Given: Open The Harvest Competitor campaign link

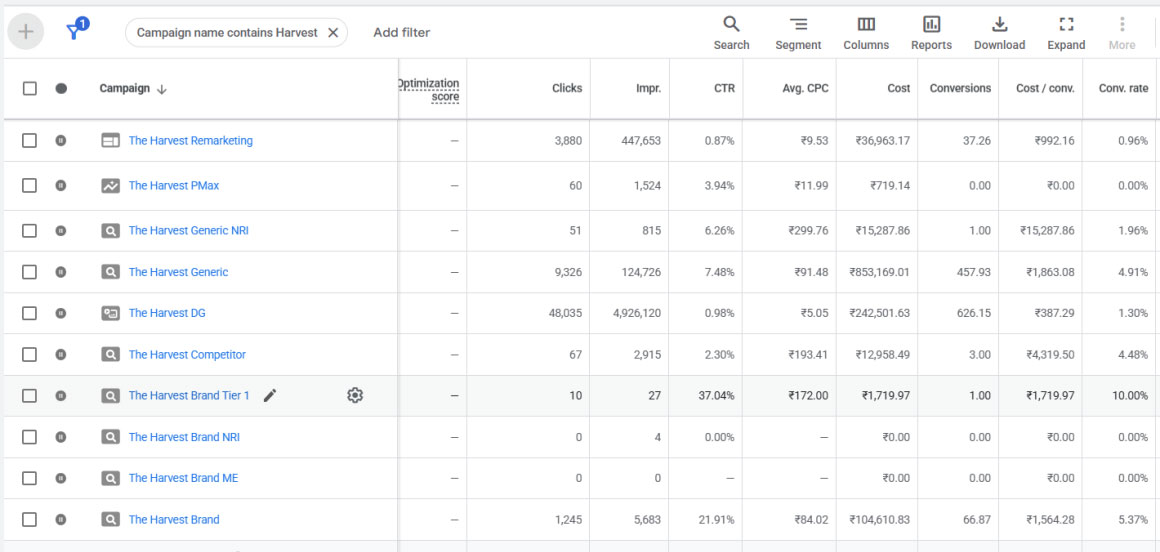Looking at the screenshot, I should pos(187,355).
